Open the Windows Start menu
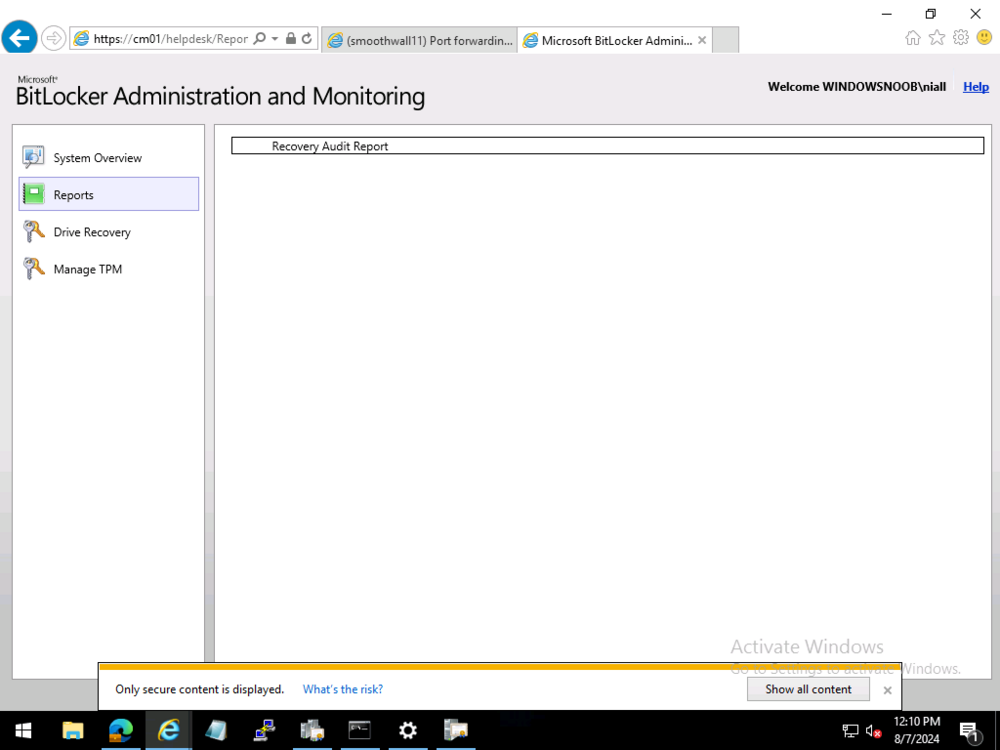The width and height of the screenshot is (1000, 750). coord(24,730)
